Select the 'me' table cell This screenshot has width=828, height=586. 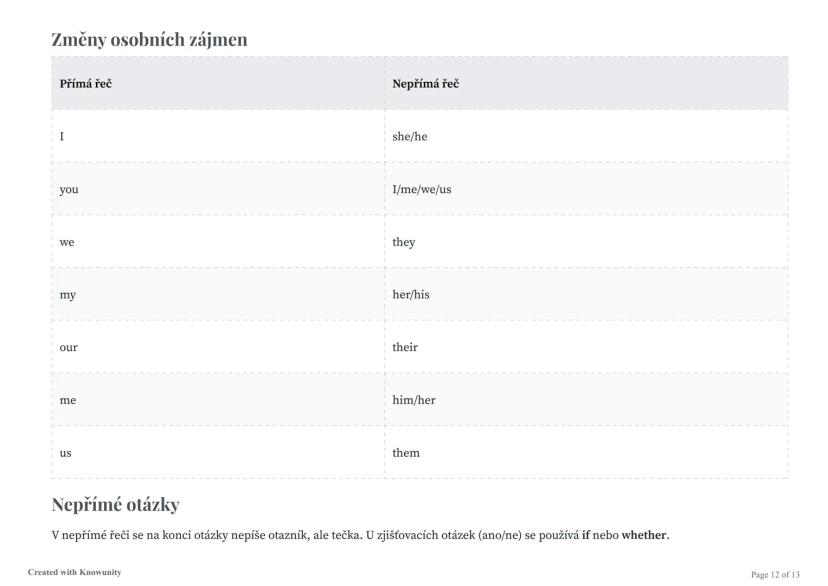coord(218,400)
